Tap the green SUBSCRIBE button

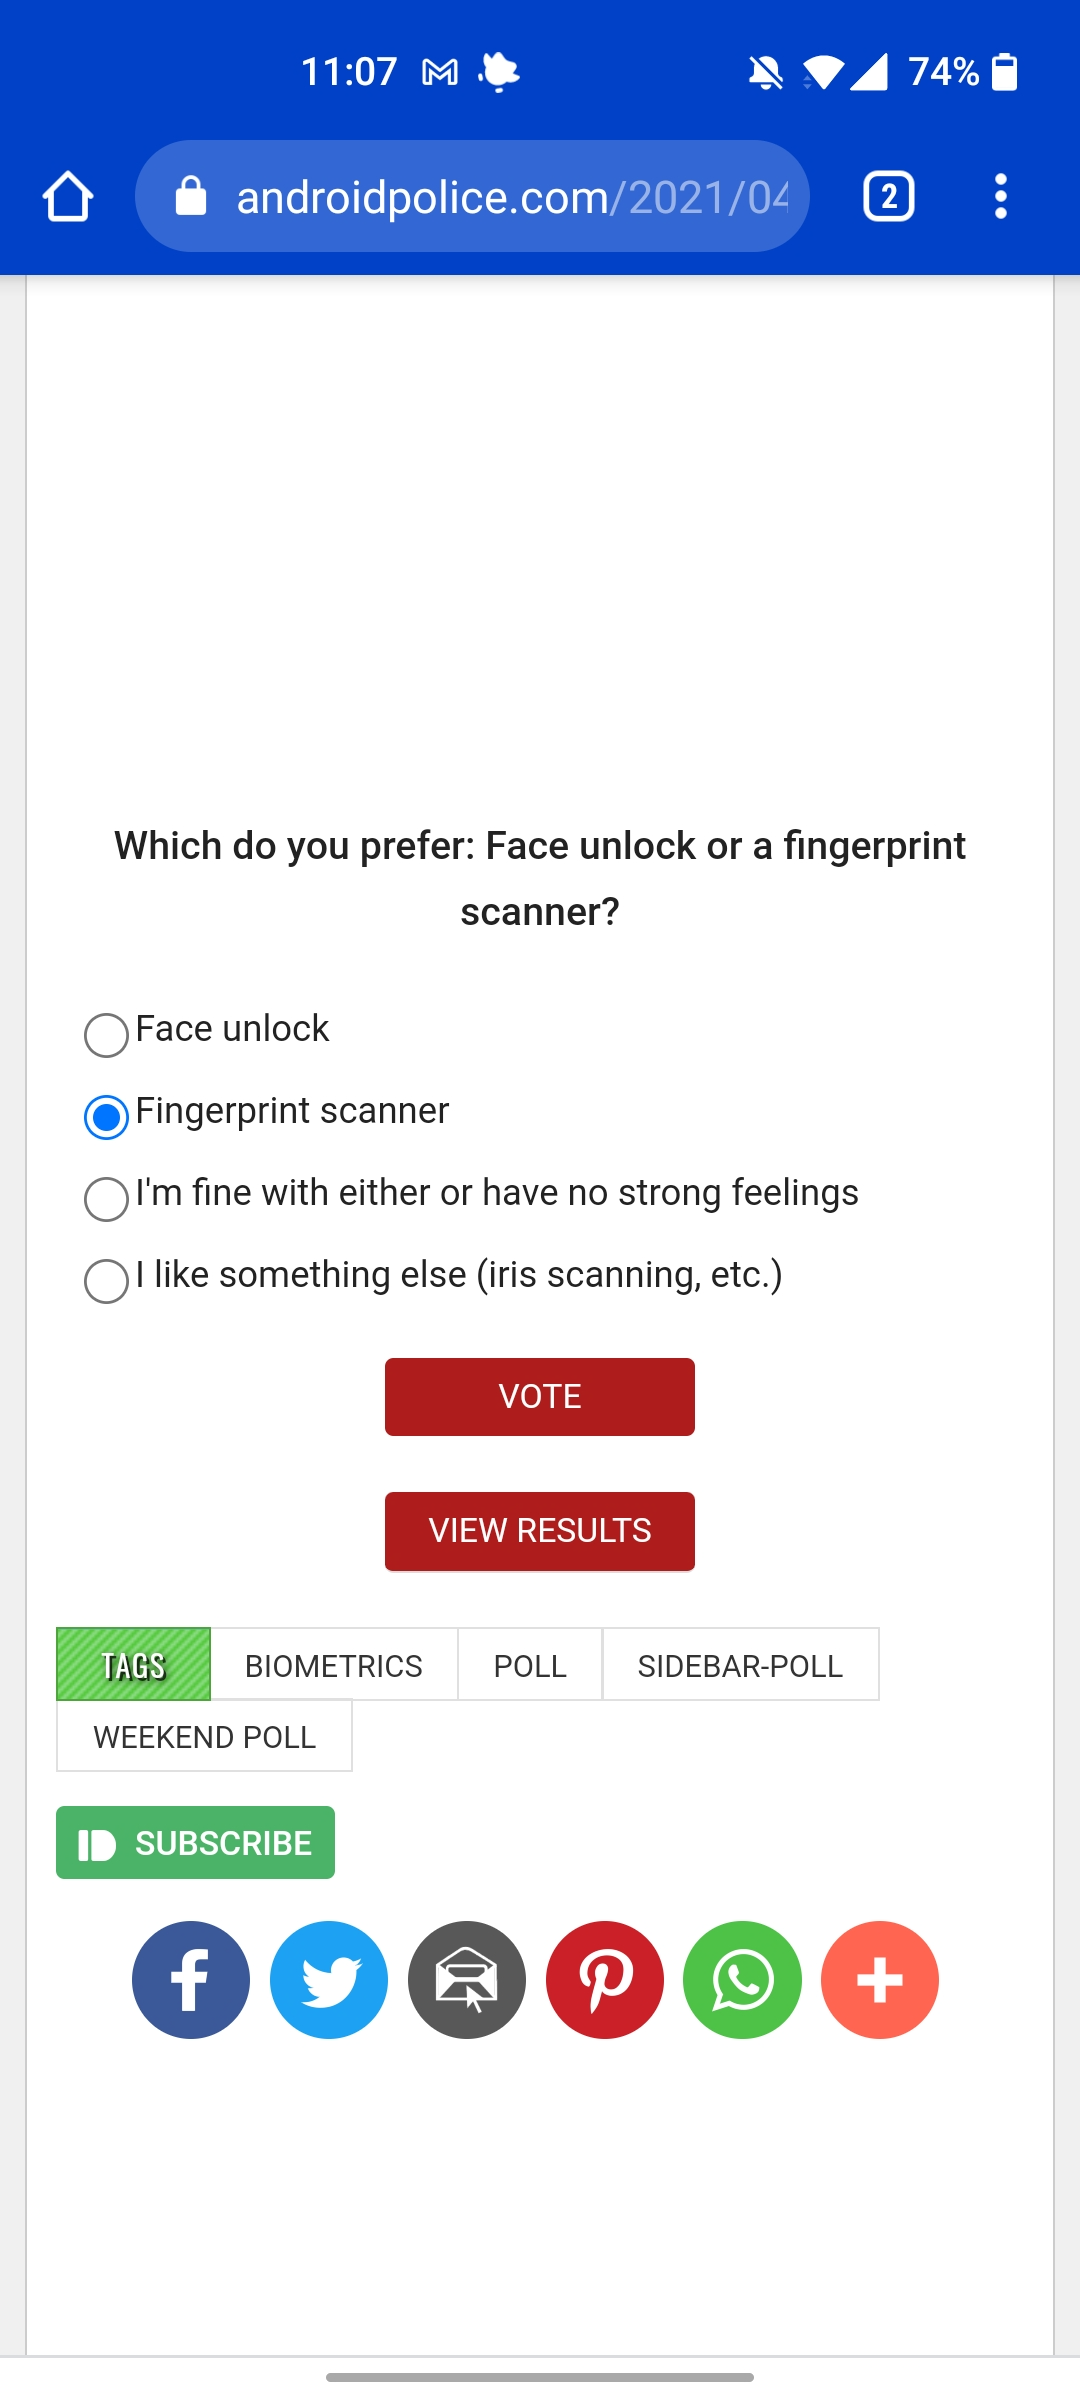point(196,1842)
